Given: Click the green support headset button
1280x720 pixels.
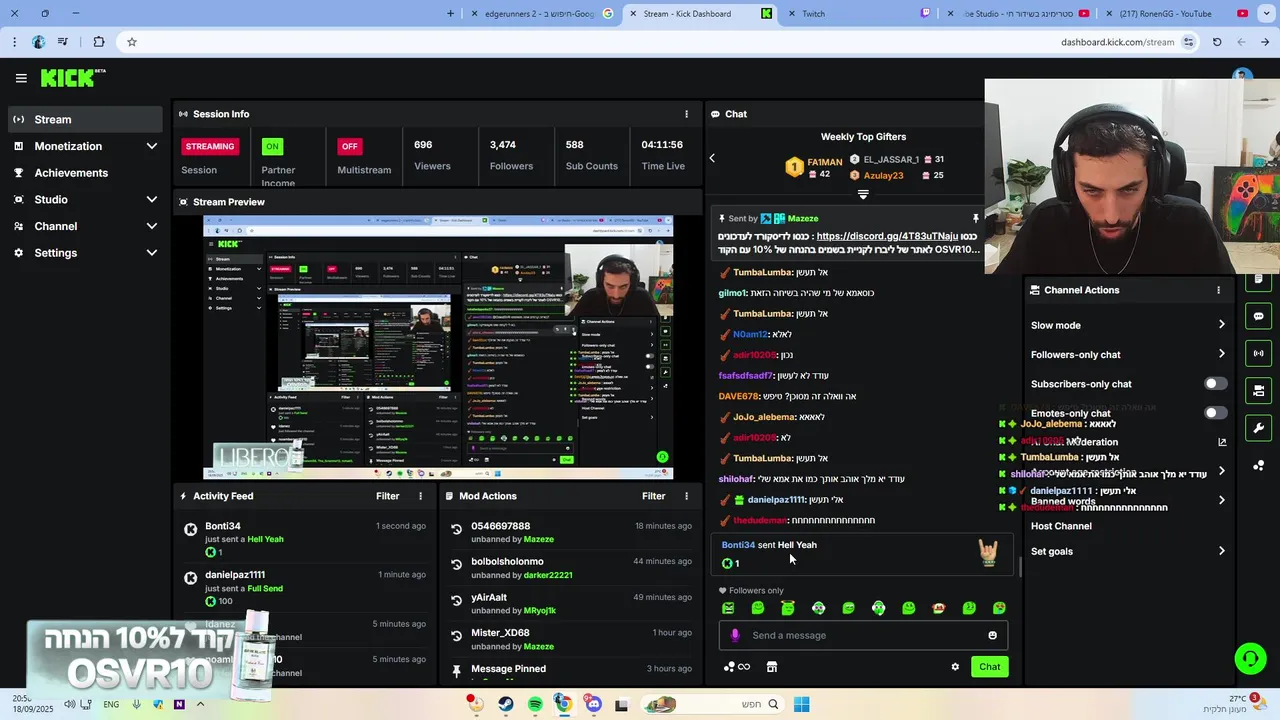Looking at the screenshot, I should [x=1250, y=658].
